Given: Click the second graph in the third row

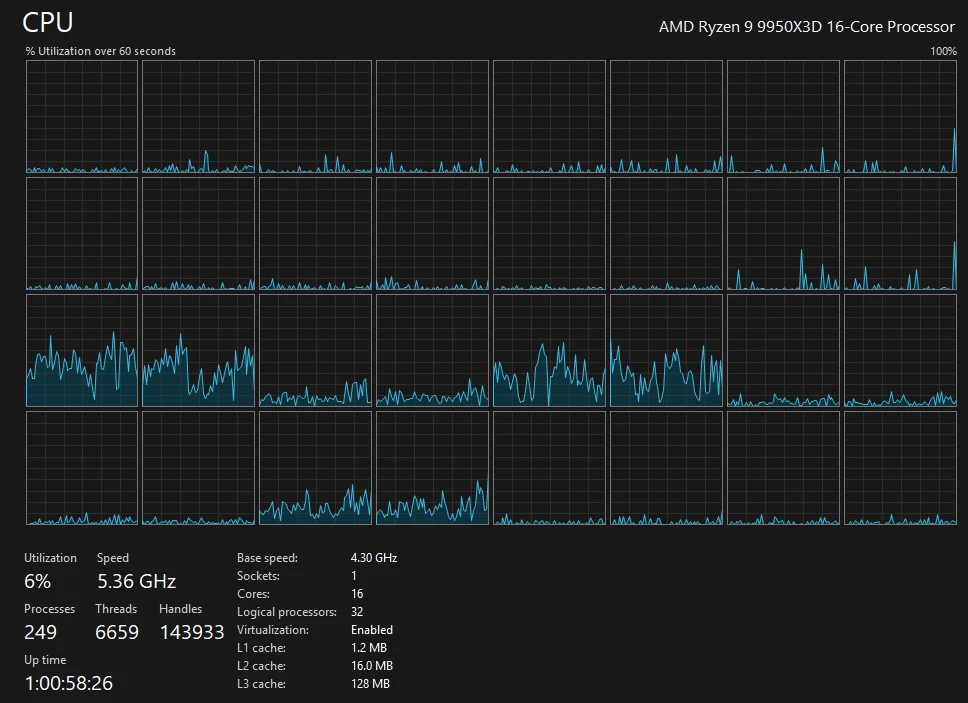Looking at the screenshot, I should (198, 351).
